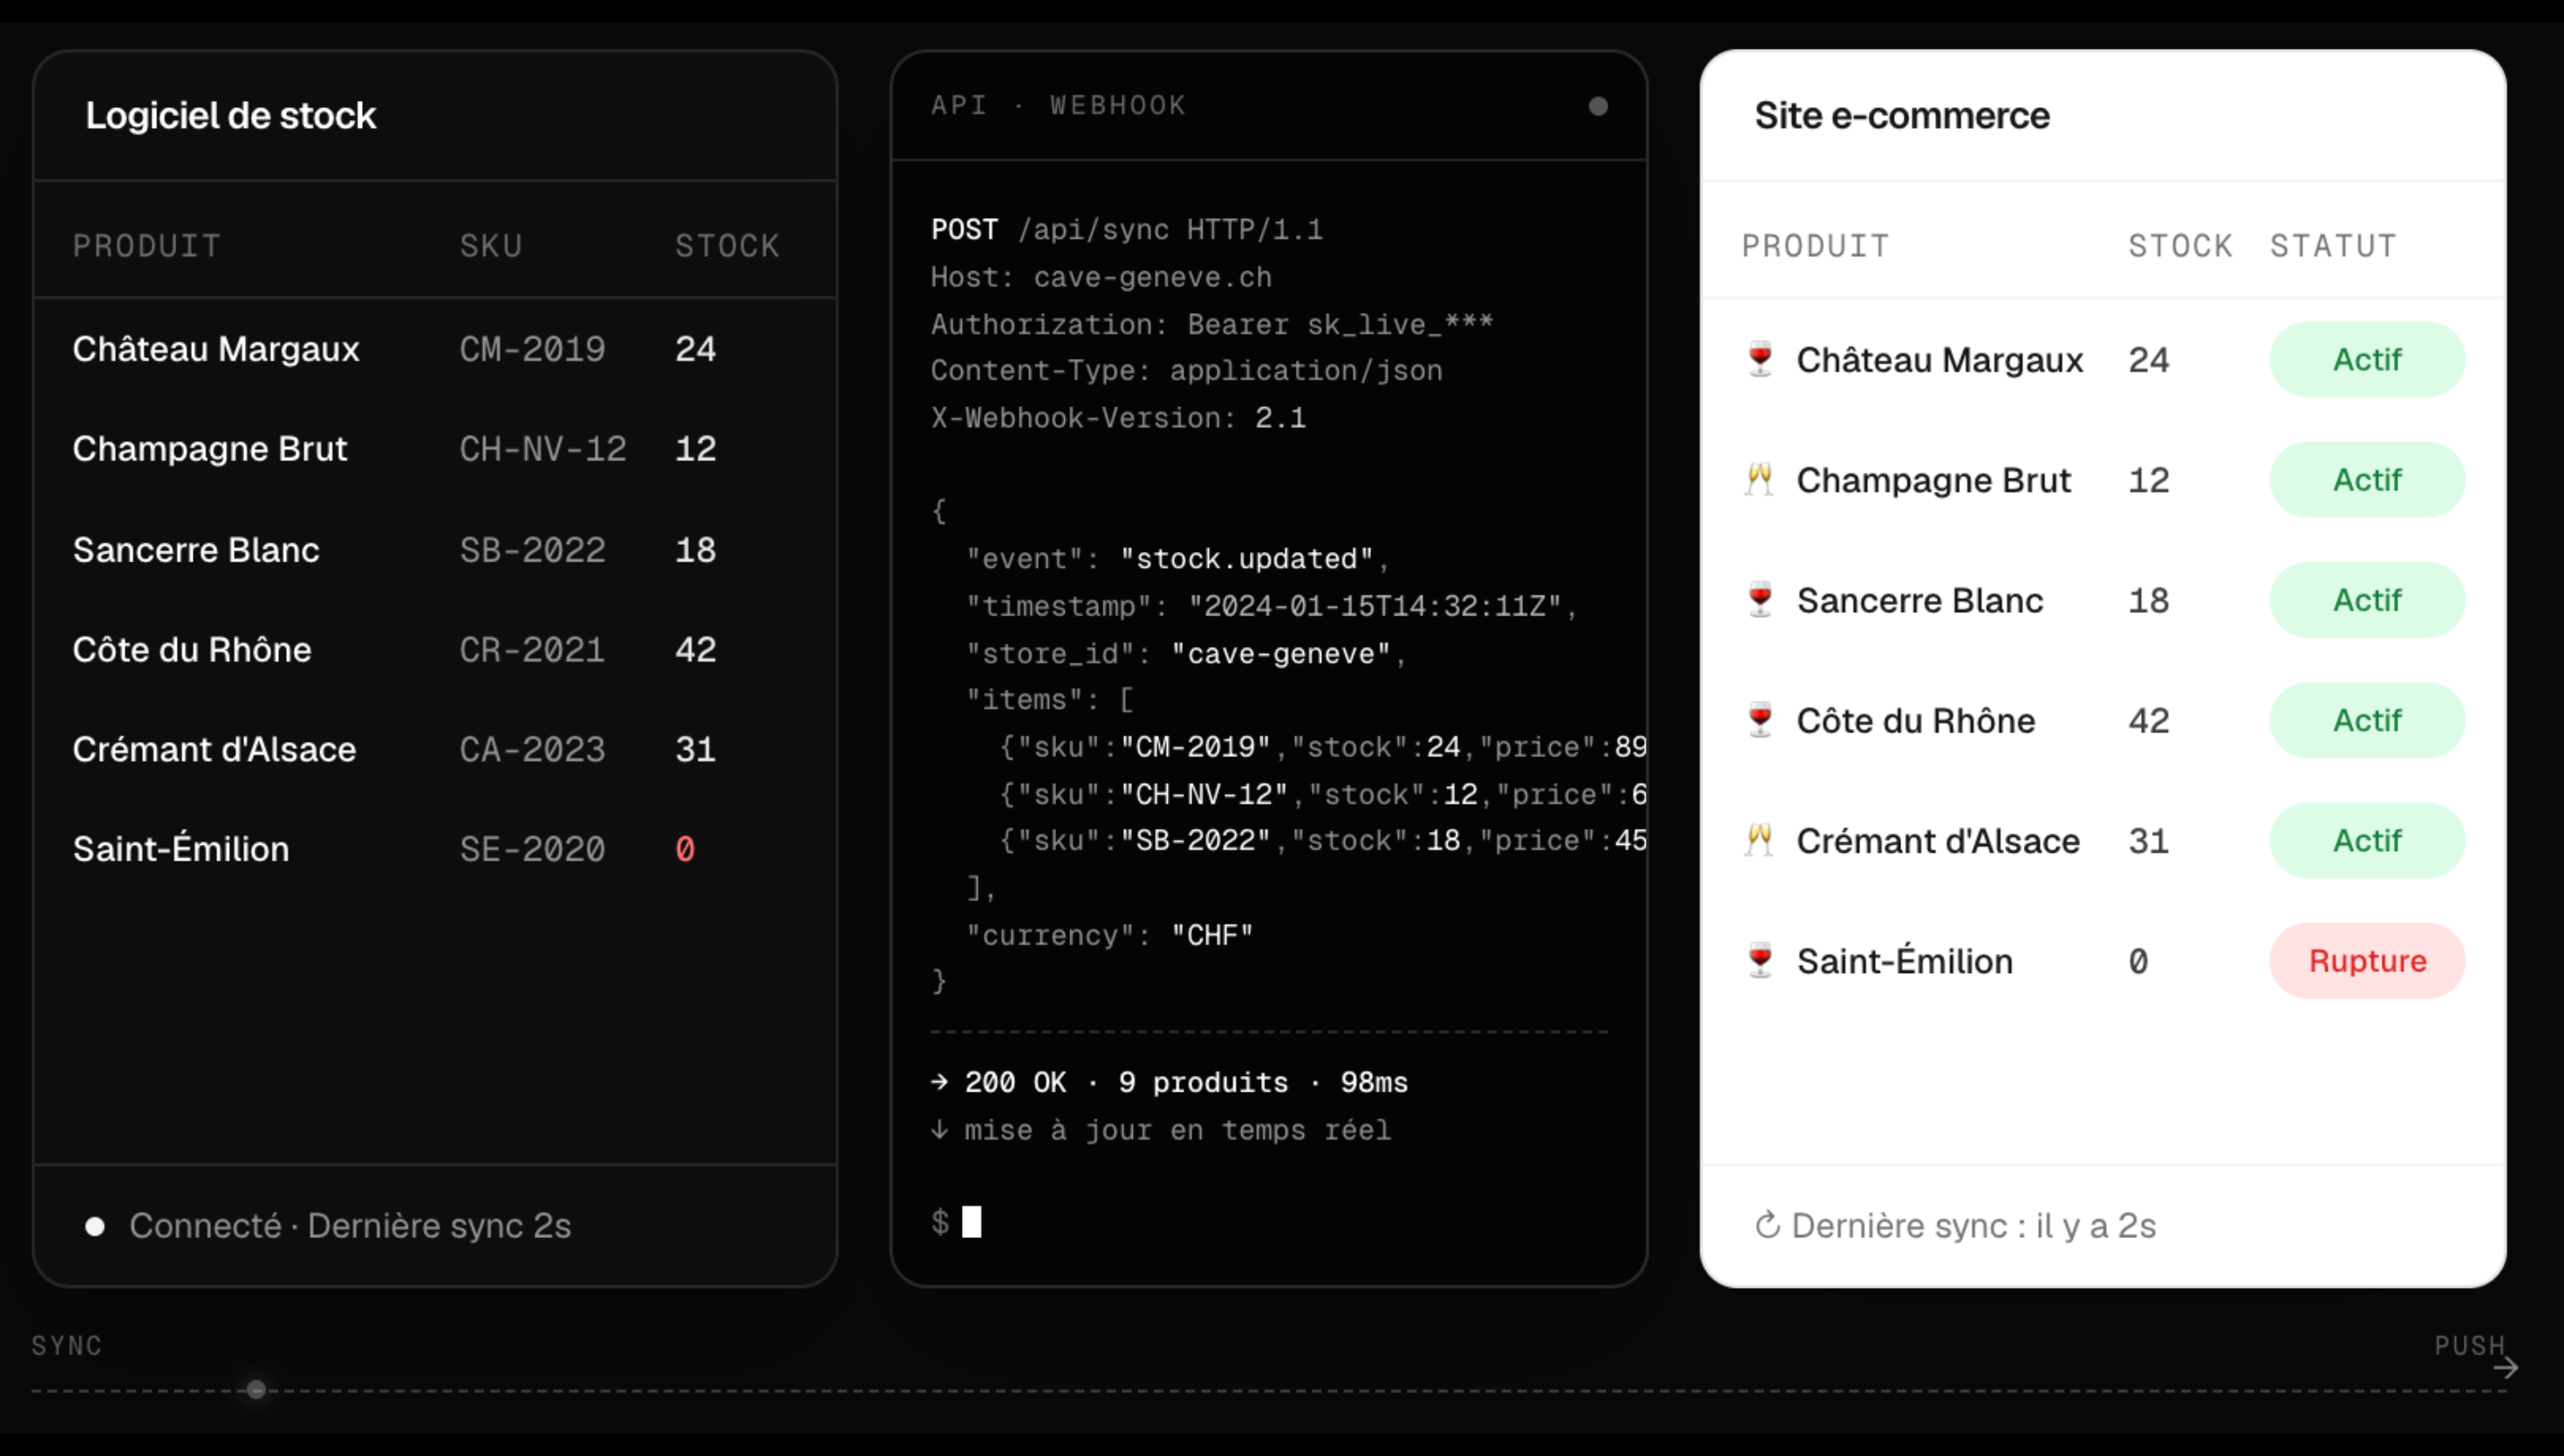Click the "stock.updated" event value
2564x1456 pixels.
point(1246,558)
